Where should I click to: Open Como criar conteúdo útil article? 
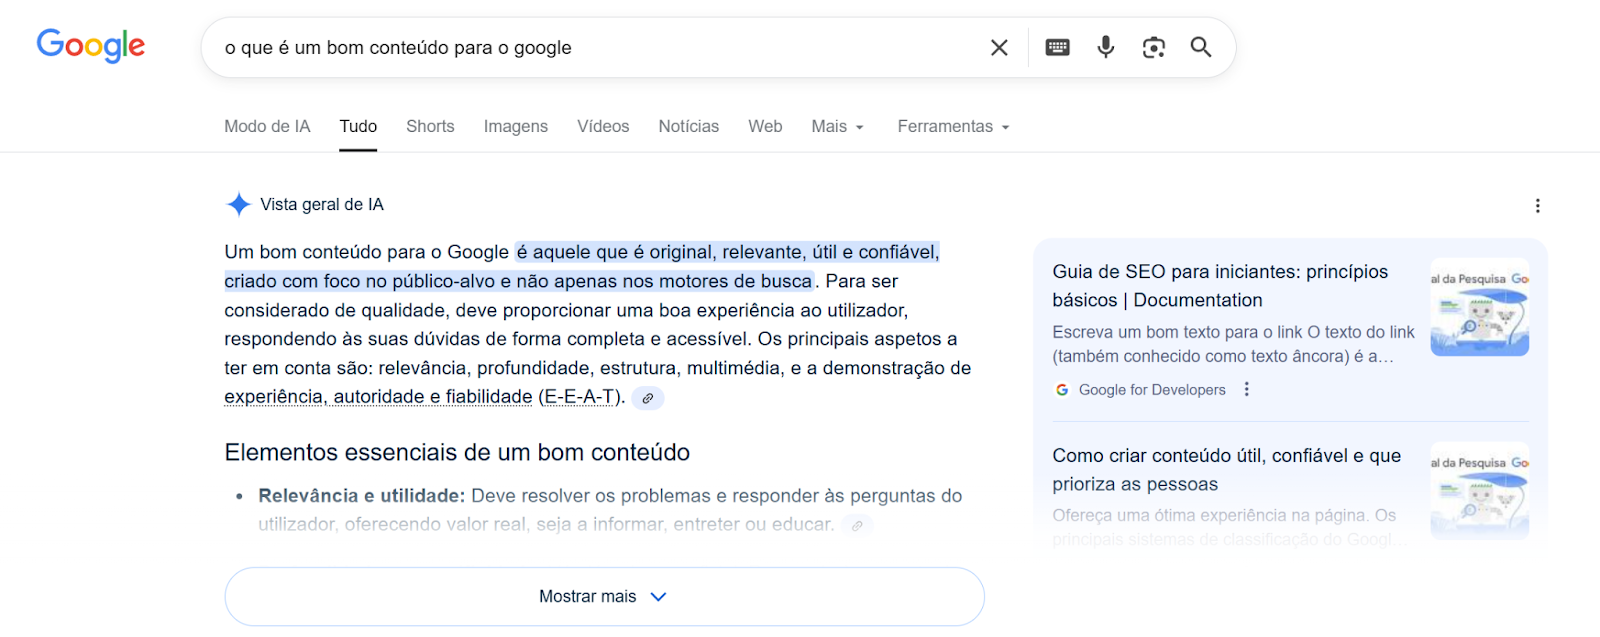pos(1226,469)
